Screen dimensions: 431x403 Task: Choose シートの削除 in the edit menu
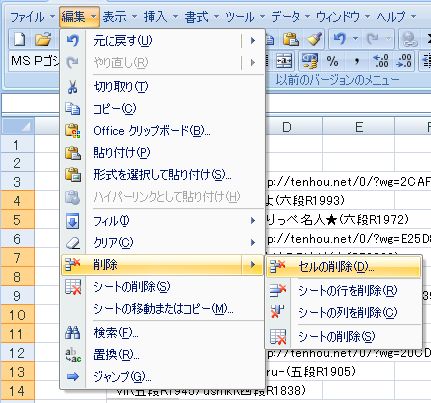click(x=162, y=287)
